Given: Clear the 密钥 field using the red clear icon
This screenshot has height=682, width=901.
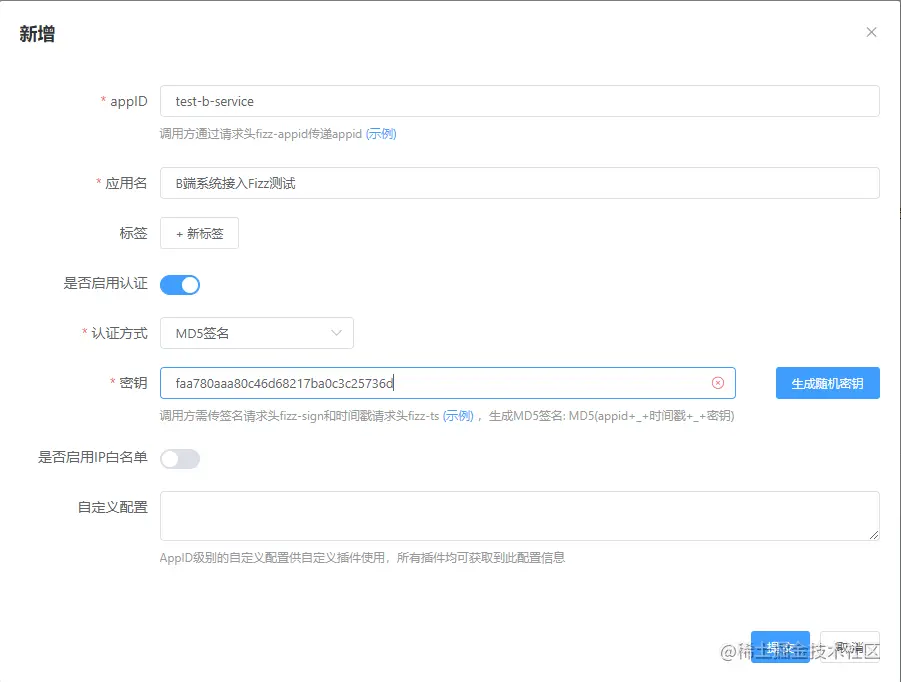Looking at the screenshot, I should coord(718,383).
